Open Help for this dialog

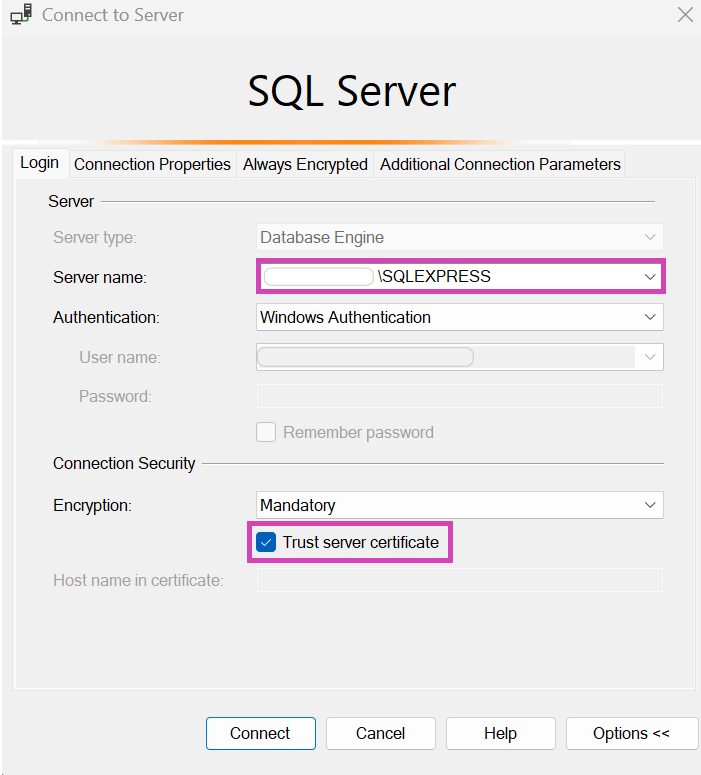point(501,733)
